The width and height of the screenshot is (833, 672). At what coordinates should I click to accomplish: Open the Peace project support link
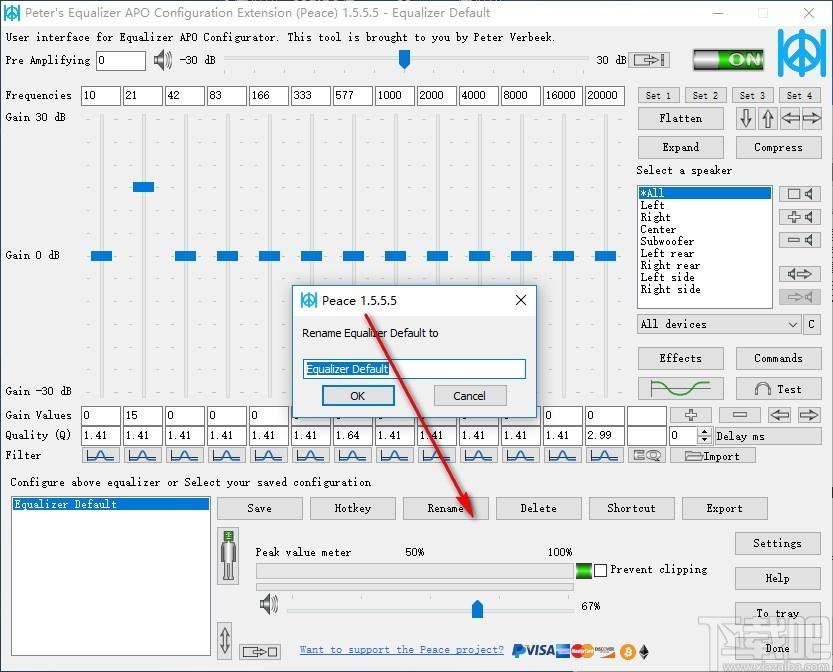click(402, 650)
